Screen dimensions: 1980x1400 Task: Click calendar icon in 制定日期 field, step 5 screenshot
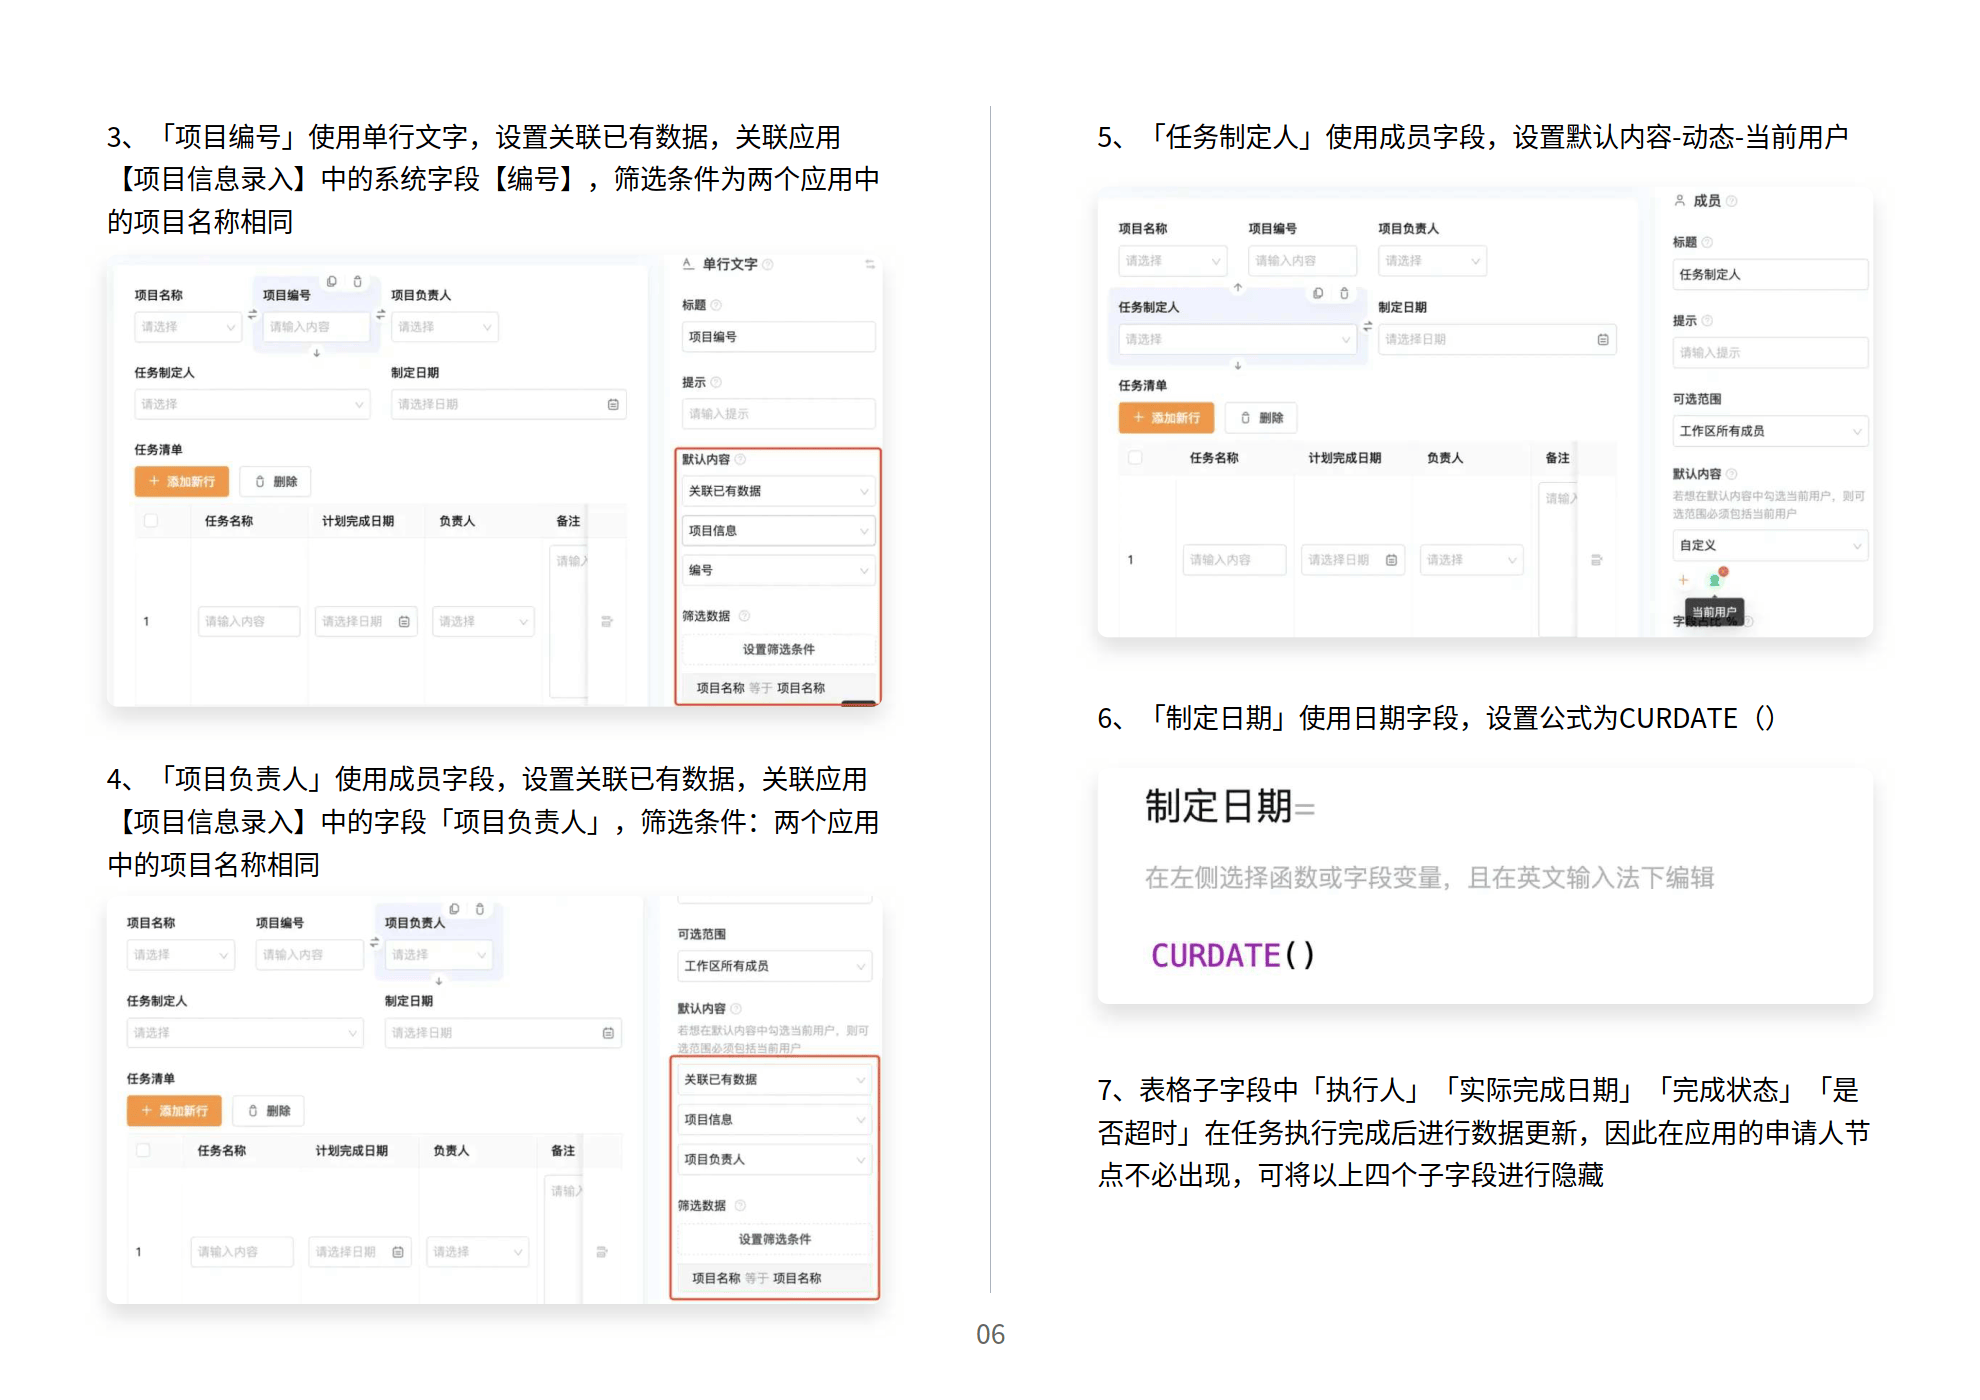coord(1603,340)
